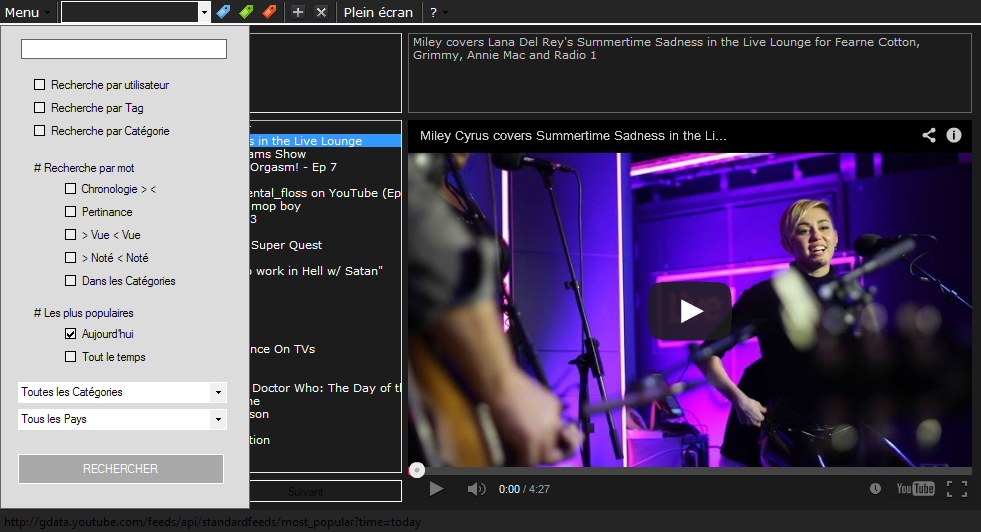This screenshot has height=532, width=981.
Task: Uncheck the Aujourd'hui checkbox
Action: (x=71, y=334)
